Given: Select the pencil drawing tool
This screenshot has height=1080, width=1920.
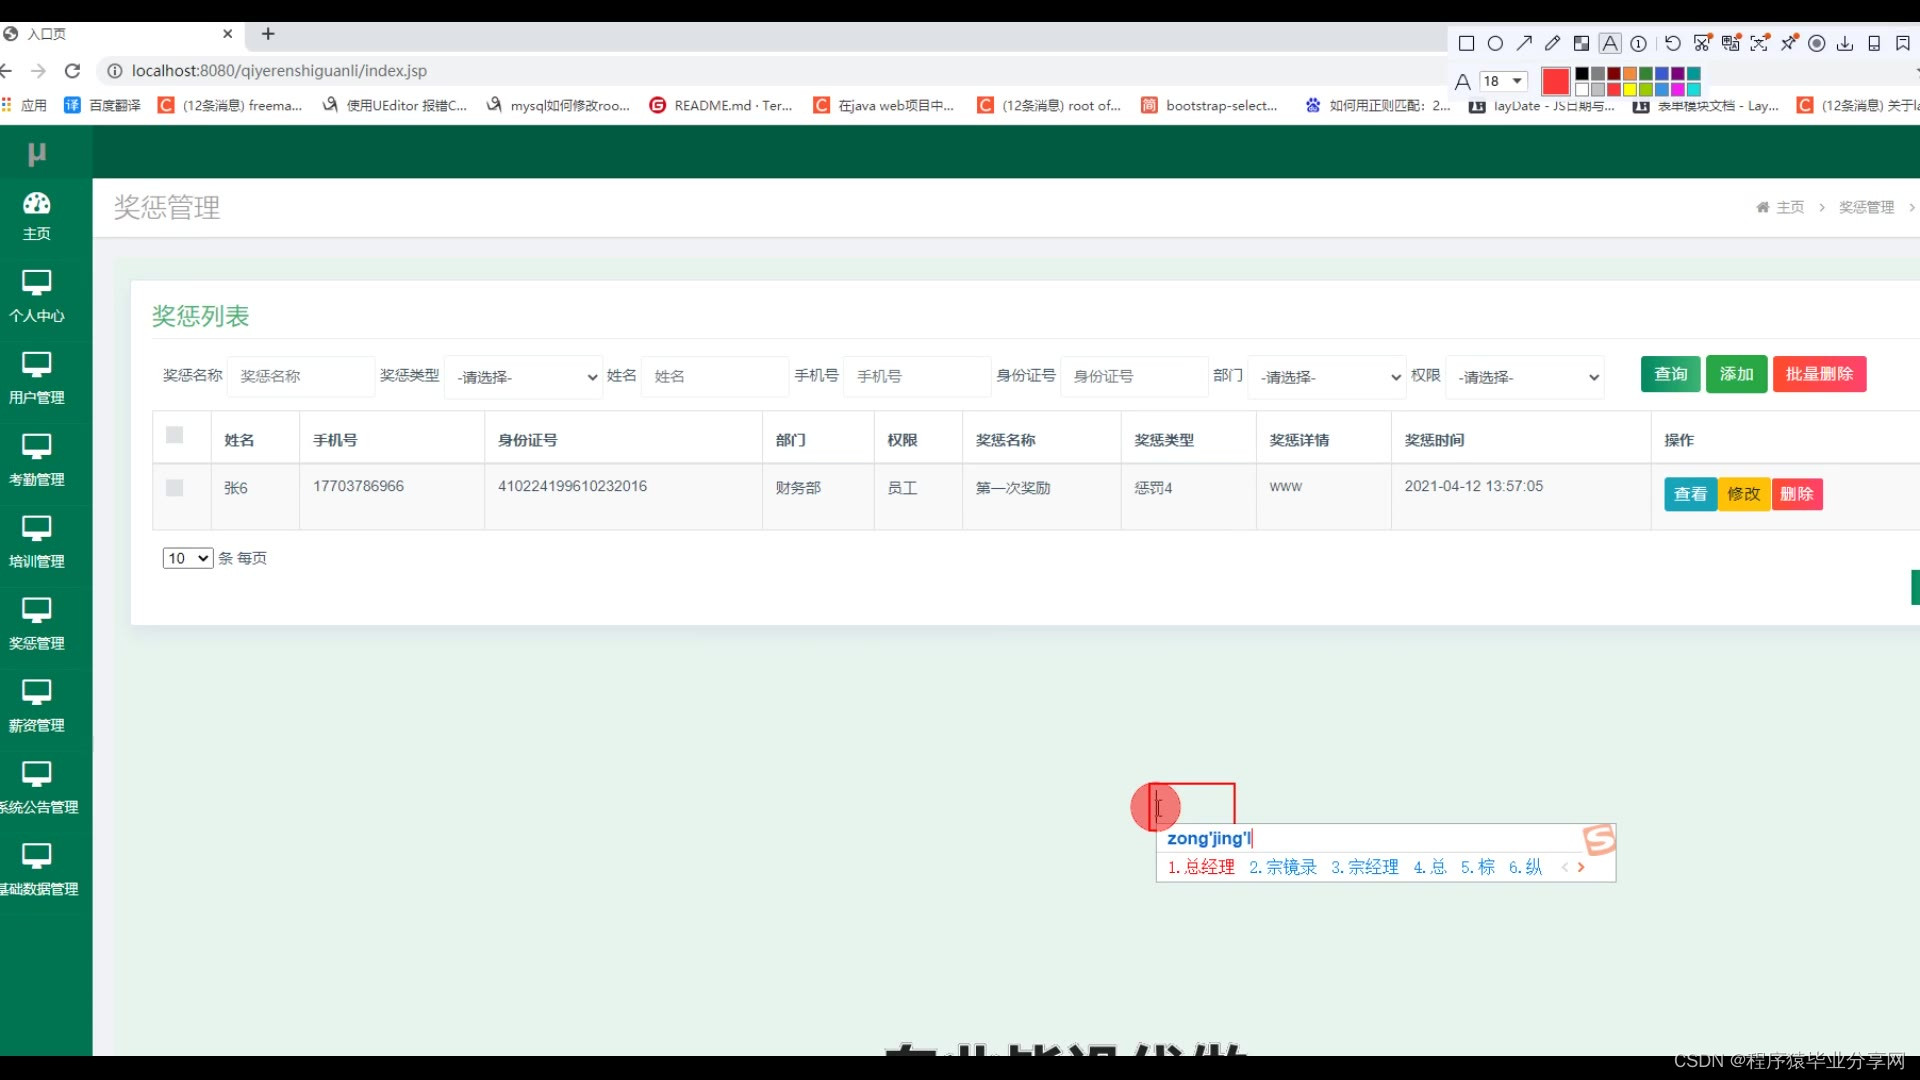Looking at the screenshot, I should pyautogui.click(x=1552, y=44).
